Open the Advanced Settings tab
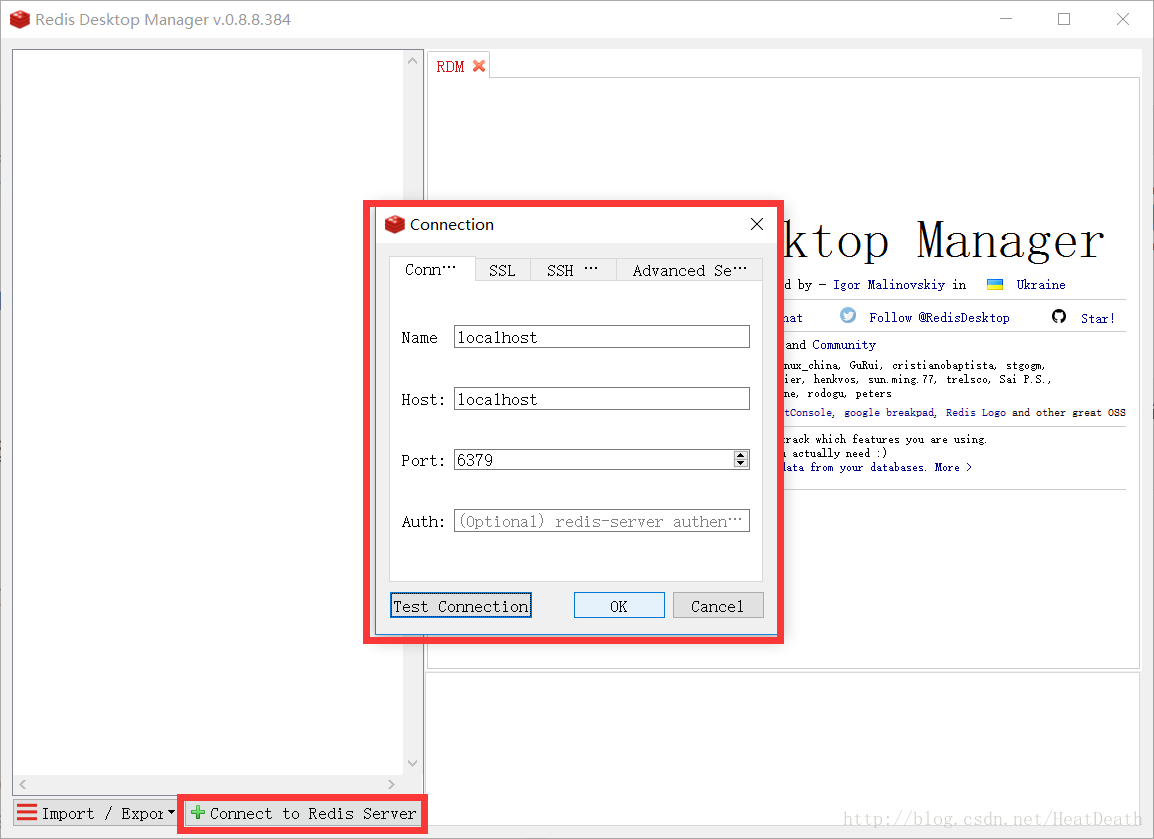This screenshot has width=1154, height=839. point(689,271)
